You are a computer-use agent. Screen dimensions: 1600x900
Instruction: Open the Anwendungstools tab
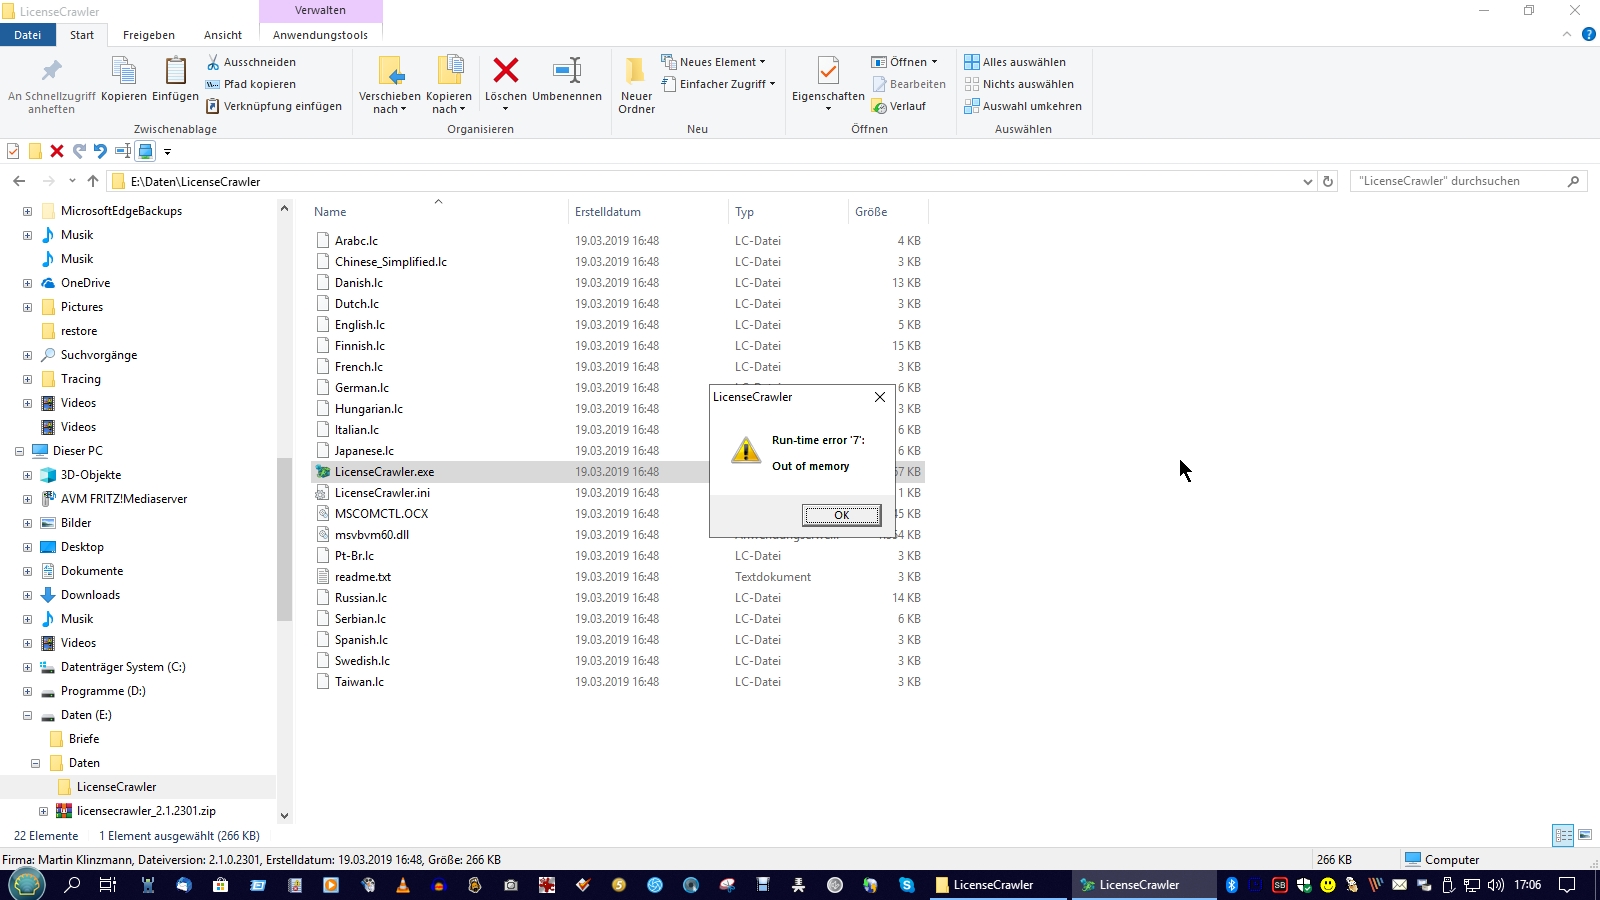click(x=320, y=35)
